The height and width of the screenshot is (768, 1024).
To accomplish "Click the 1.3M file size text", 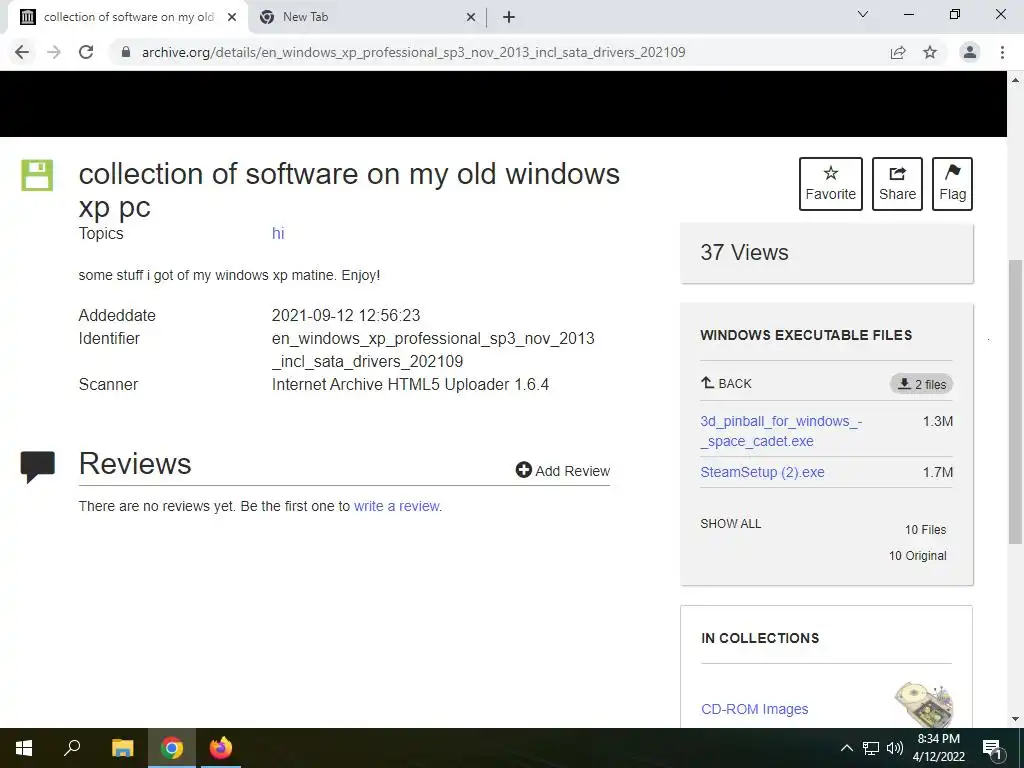I will [938, 421].
